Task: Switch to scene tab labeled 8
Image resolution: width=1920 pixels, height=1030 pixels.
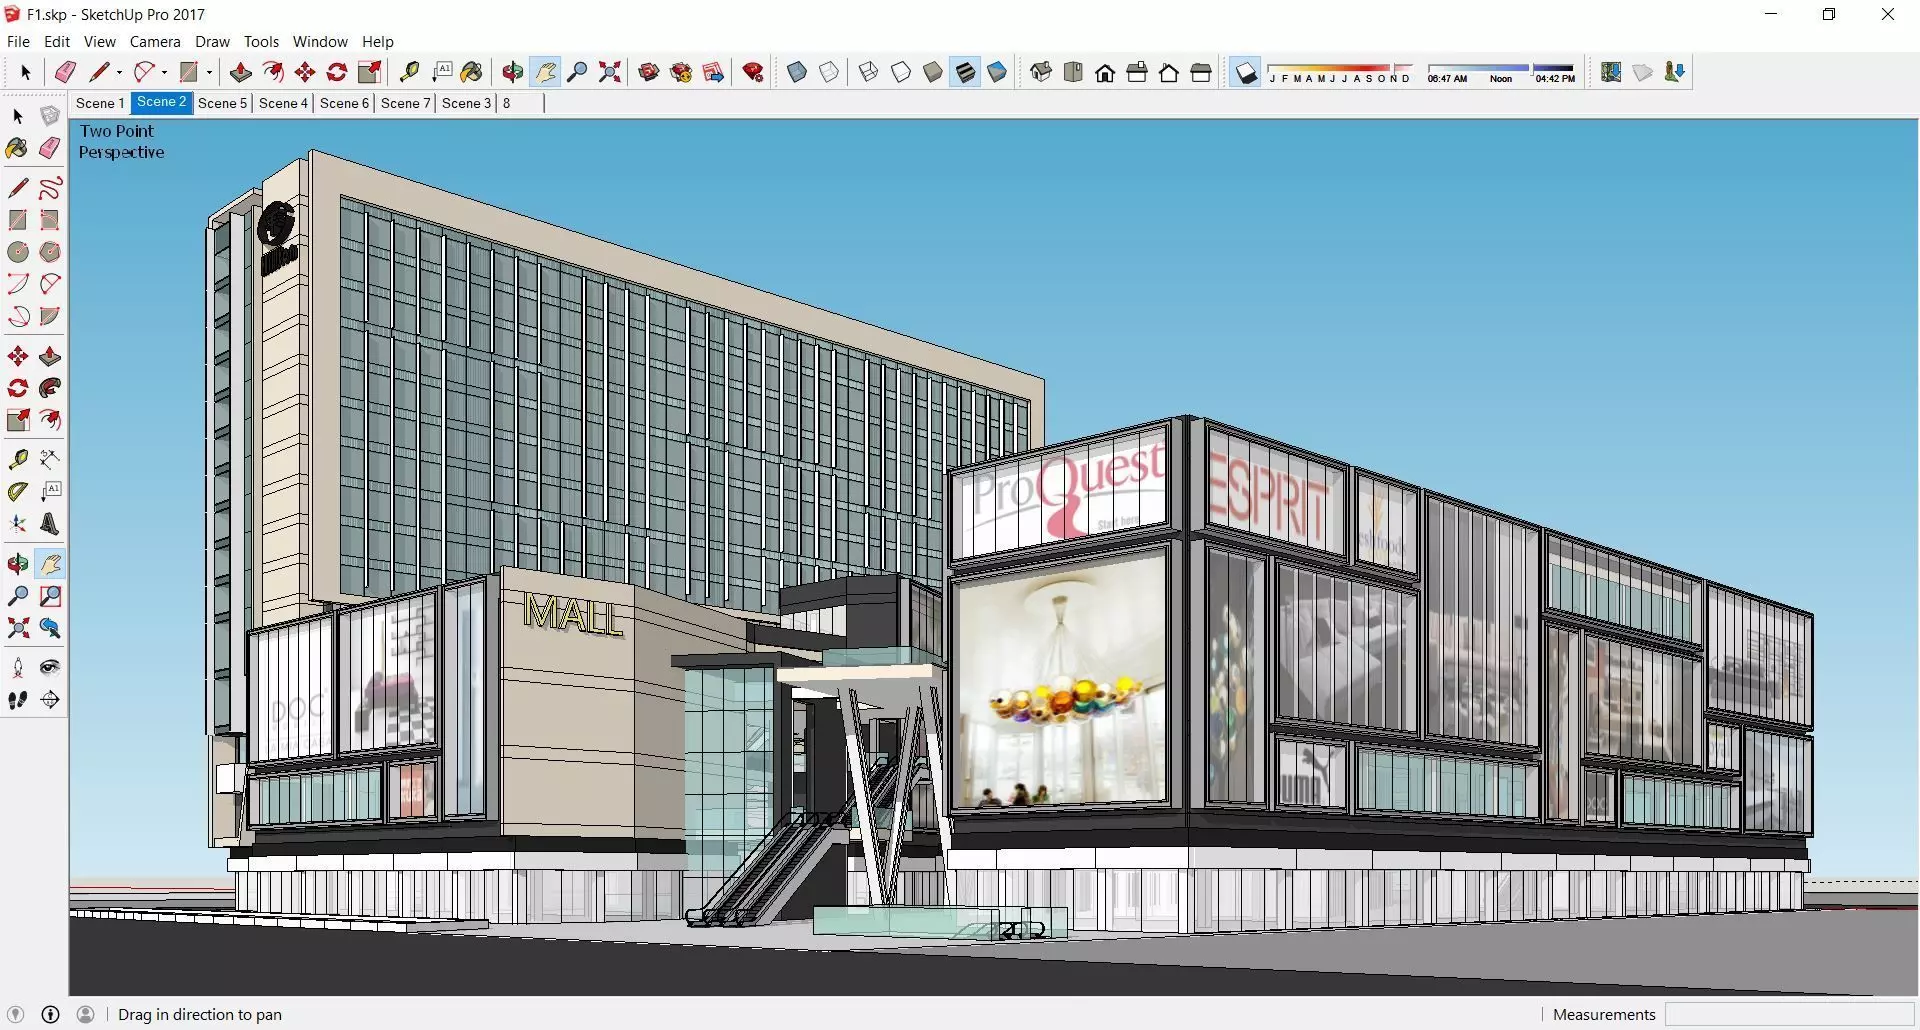Action: [507, 103]
